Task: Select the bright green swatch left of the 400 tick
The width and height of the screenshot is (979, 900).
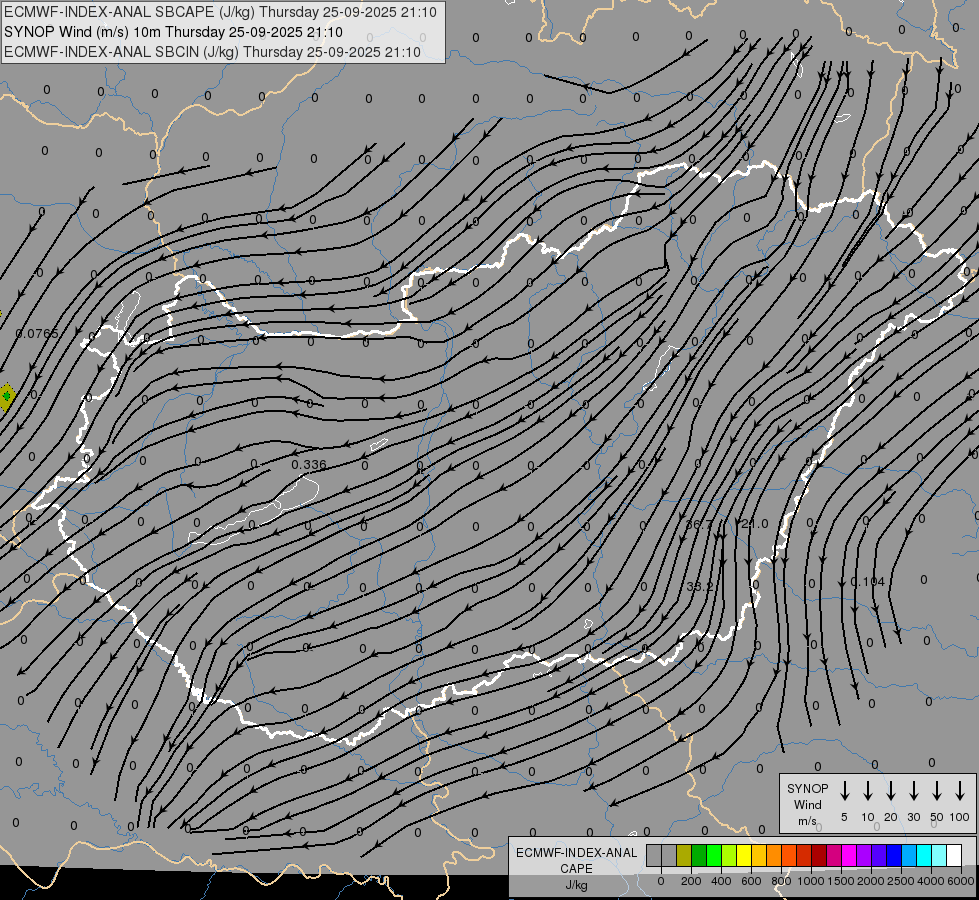Action: [714, 855]
